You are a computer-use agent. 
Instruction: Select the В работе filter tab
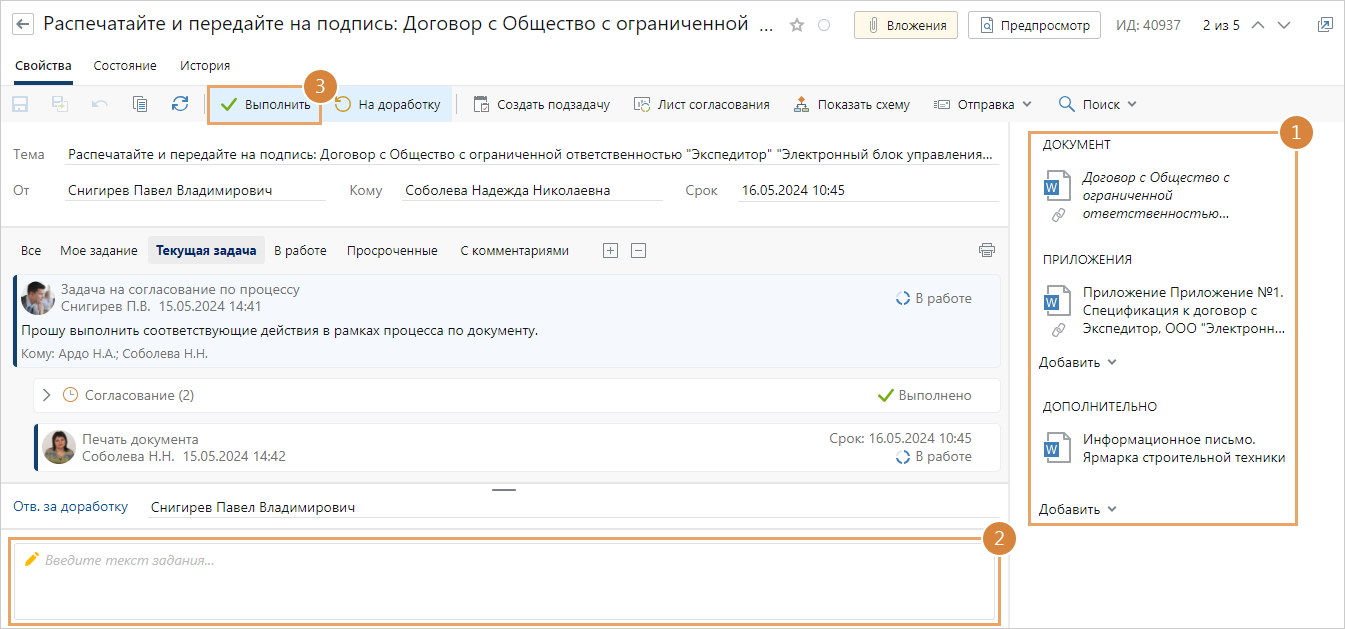tap(300, 251)
